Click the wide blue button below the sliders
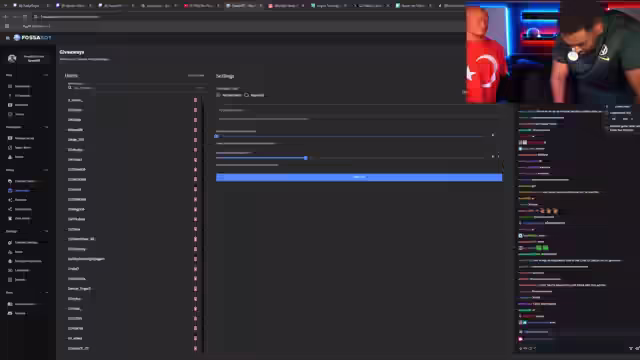This screenshot has width=640, height=360. point(359,177)
